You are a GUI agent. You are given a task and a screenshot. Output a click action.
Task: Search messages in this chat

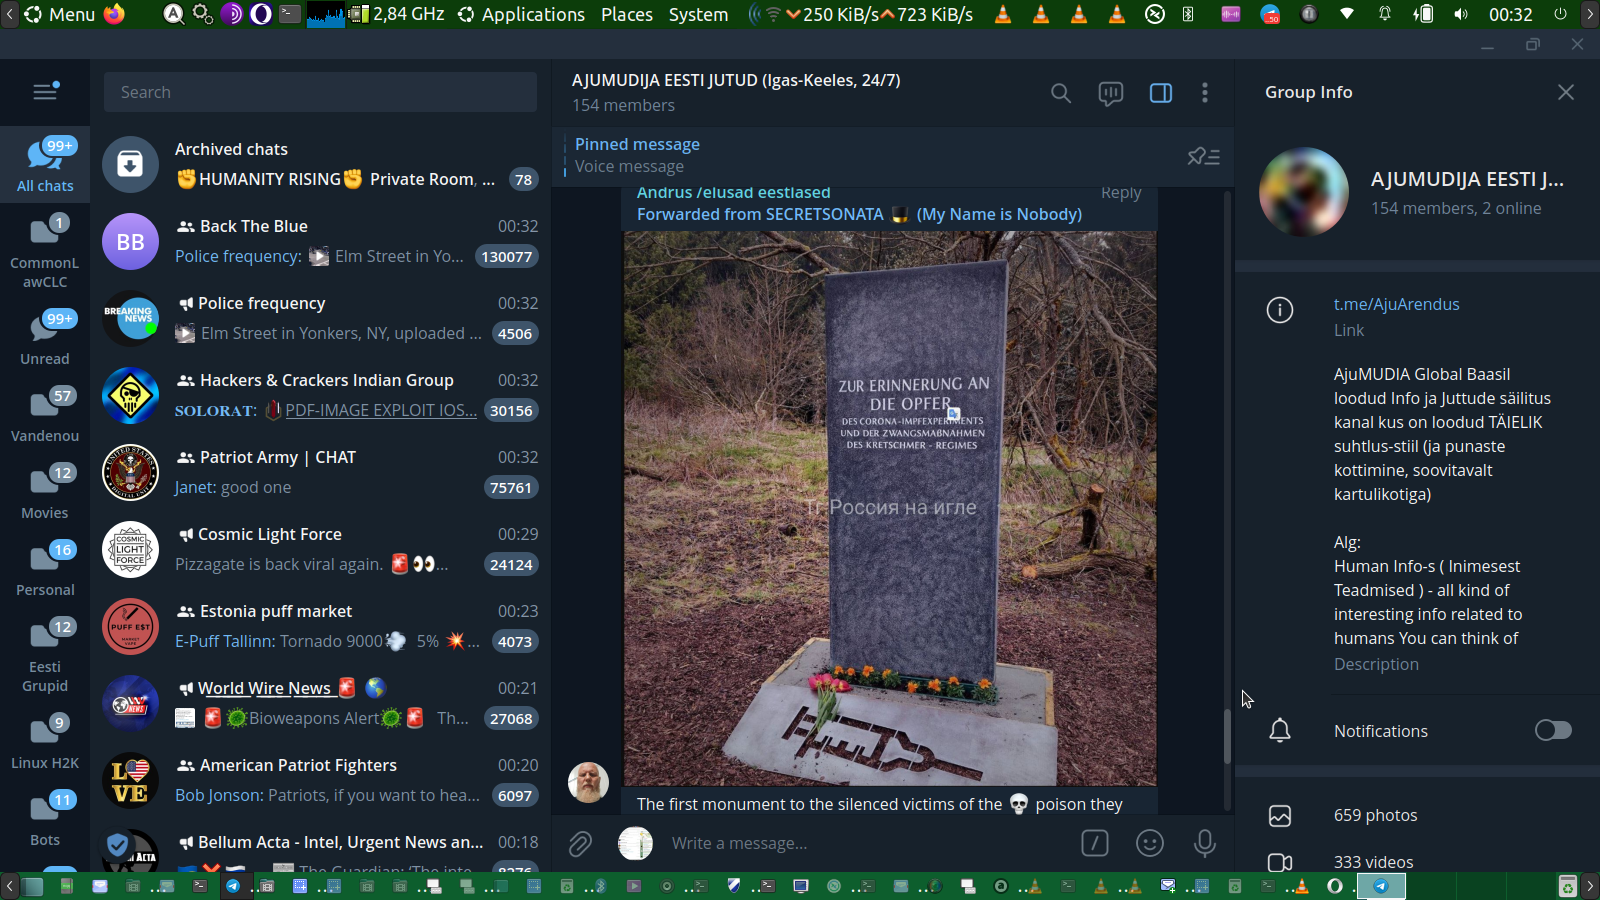tap(1061, 93)
